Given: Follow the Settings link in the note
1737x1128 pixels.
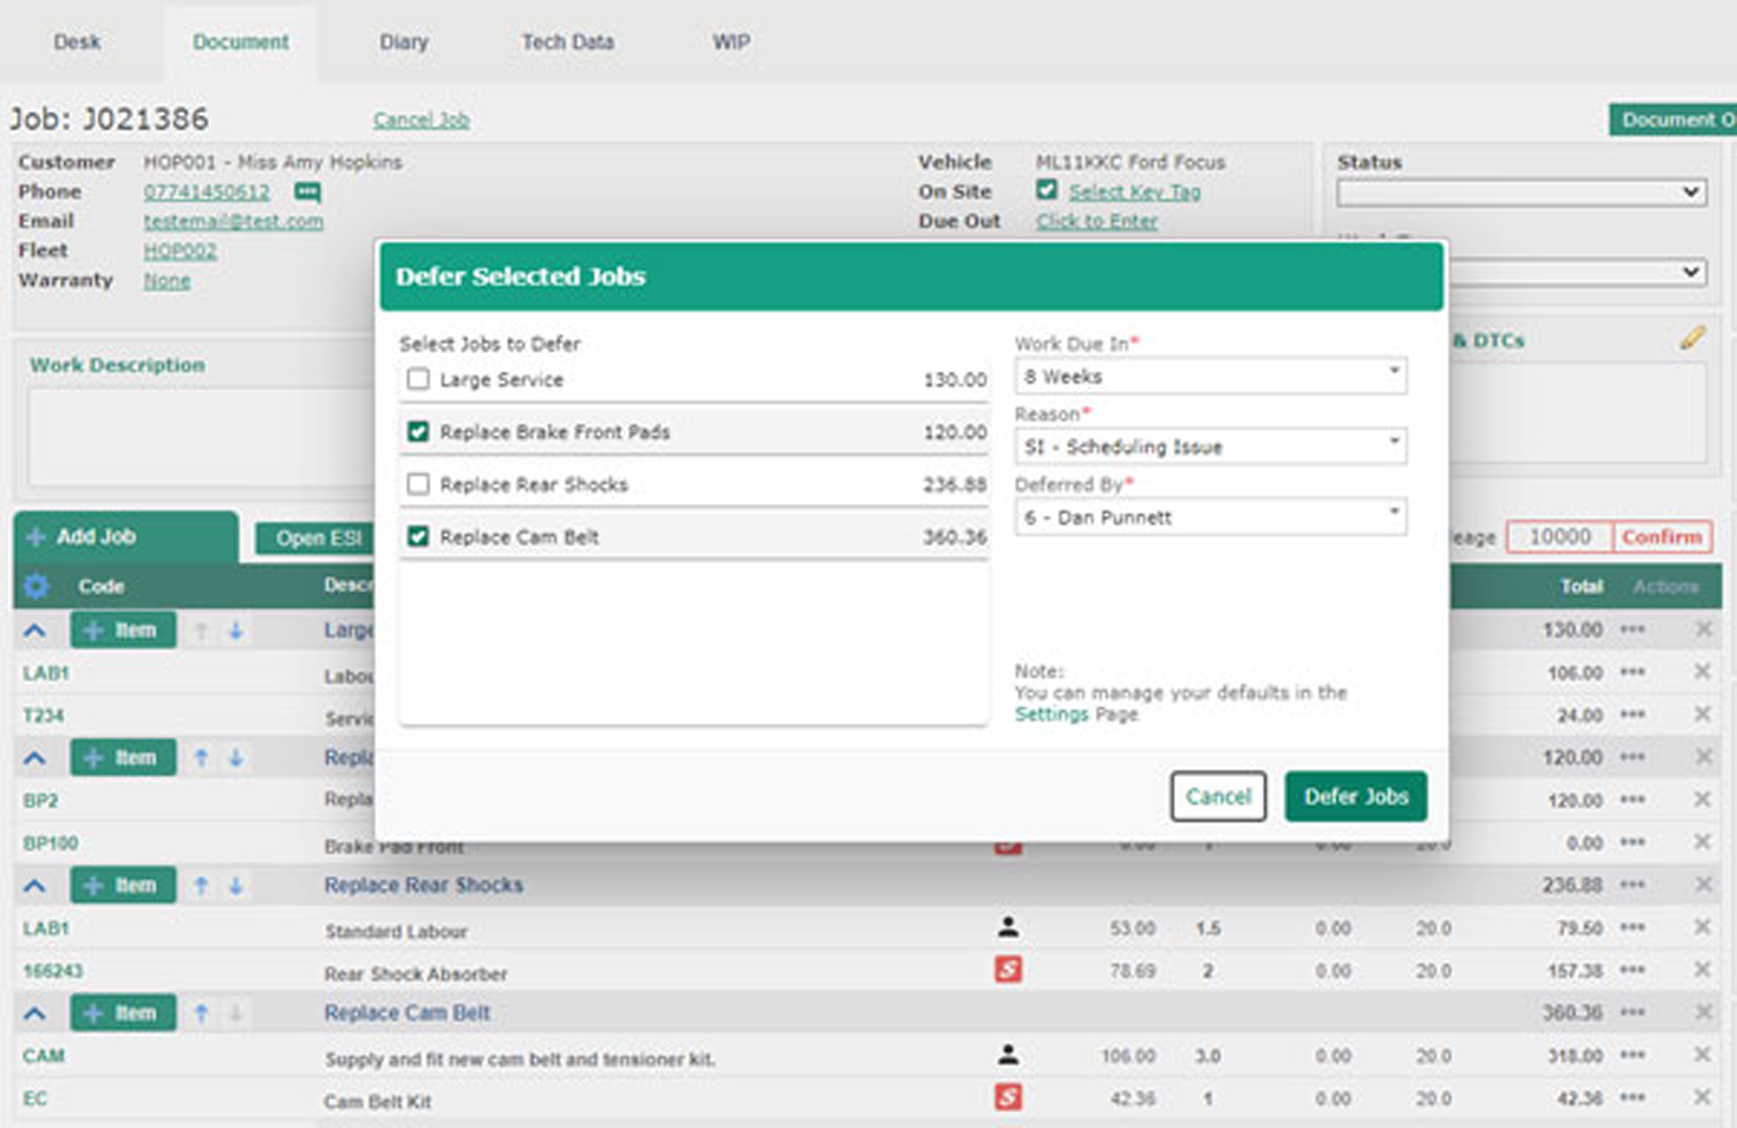Looking at the screenshot, I should pos(1051,714).
